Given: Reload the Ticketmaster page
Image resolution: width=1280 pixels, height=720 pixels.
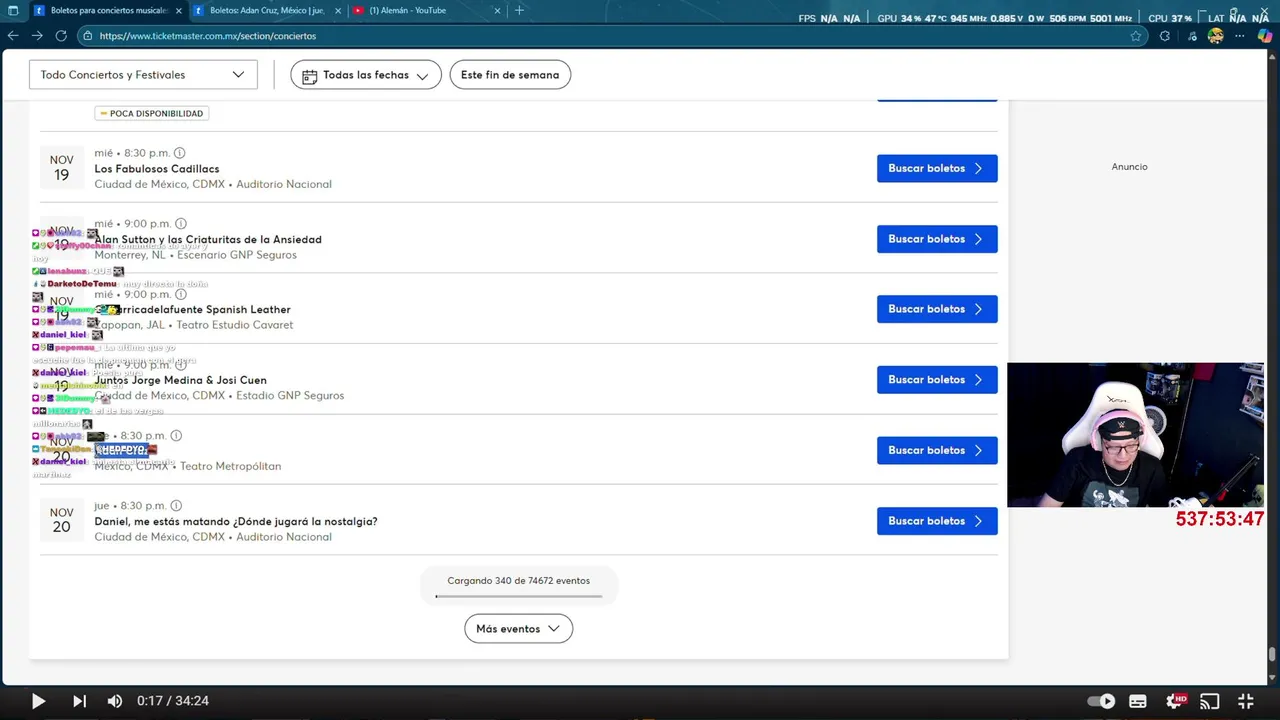Looking at the screenshot, I should tap(61, 36).
